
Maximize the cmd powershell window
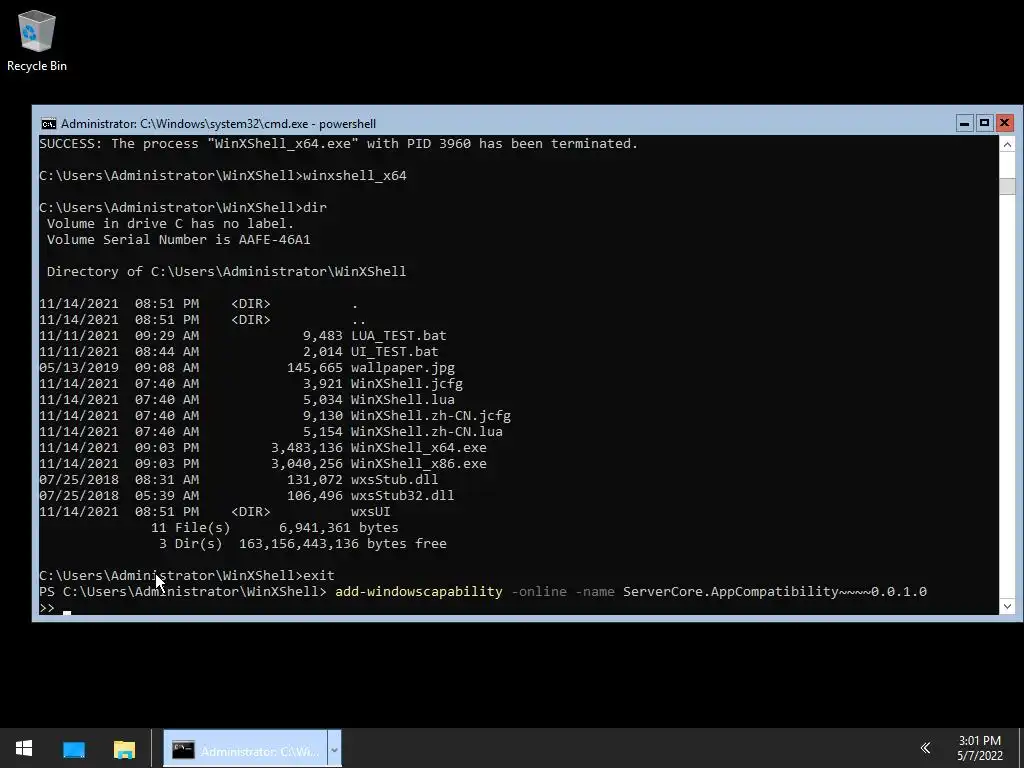tap(984, 123)
